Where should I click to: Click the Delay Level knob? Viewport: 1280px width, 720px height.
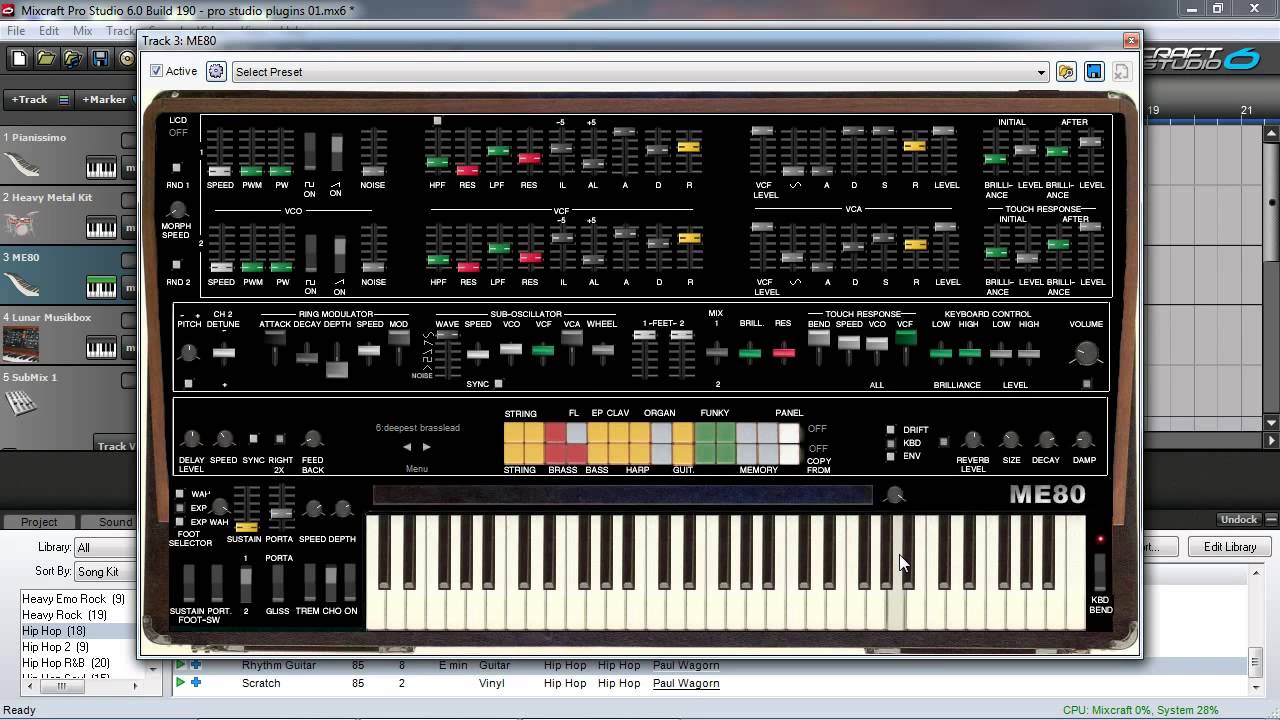click(191, 439)
